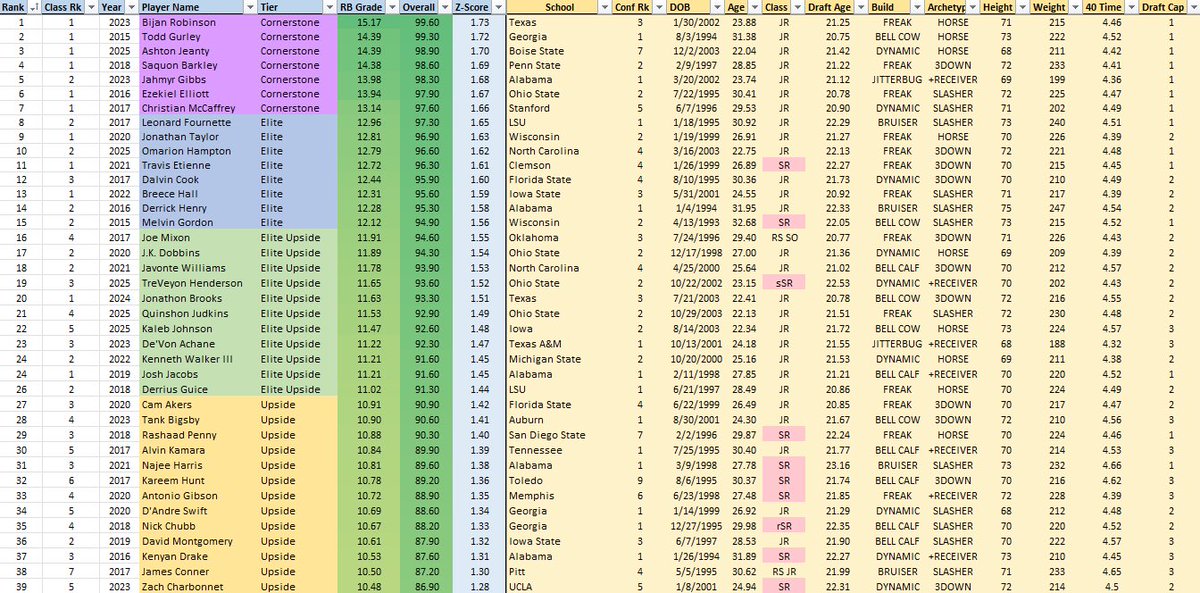The width and height of the screenshot is (1200, 593).
Task: Select the Kareem Hunt name cell
Action: [198, 481]
